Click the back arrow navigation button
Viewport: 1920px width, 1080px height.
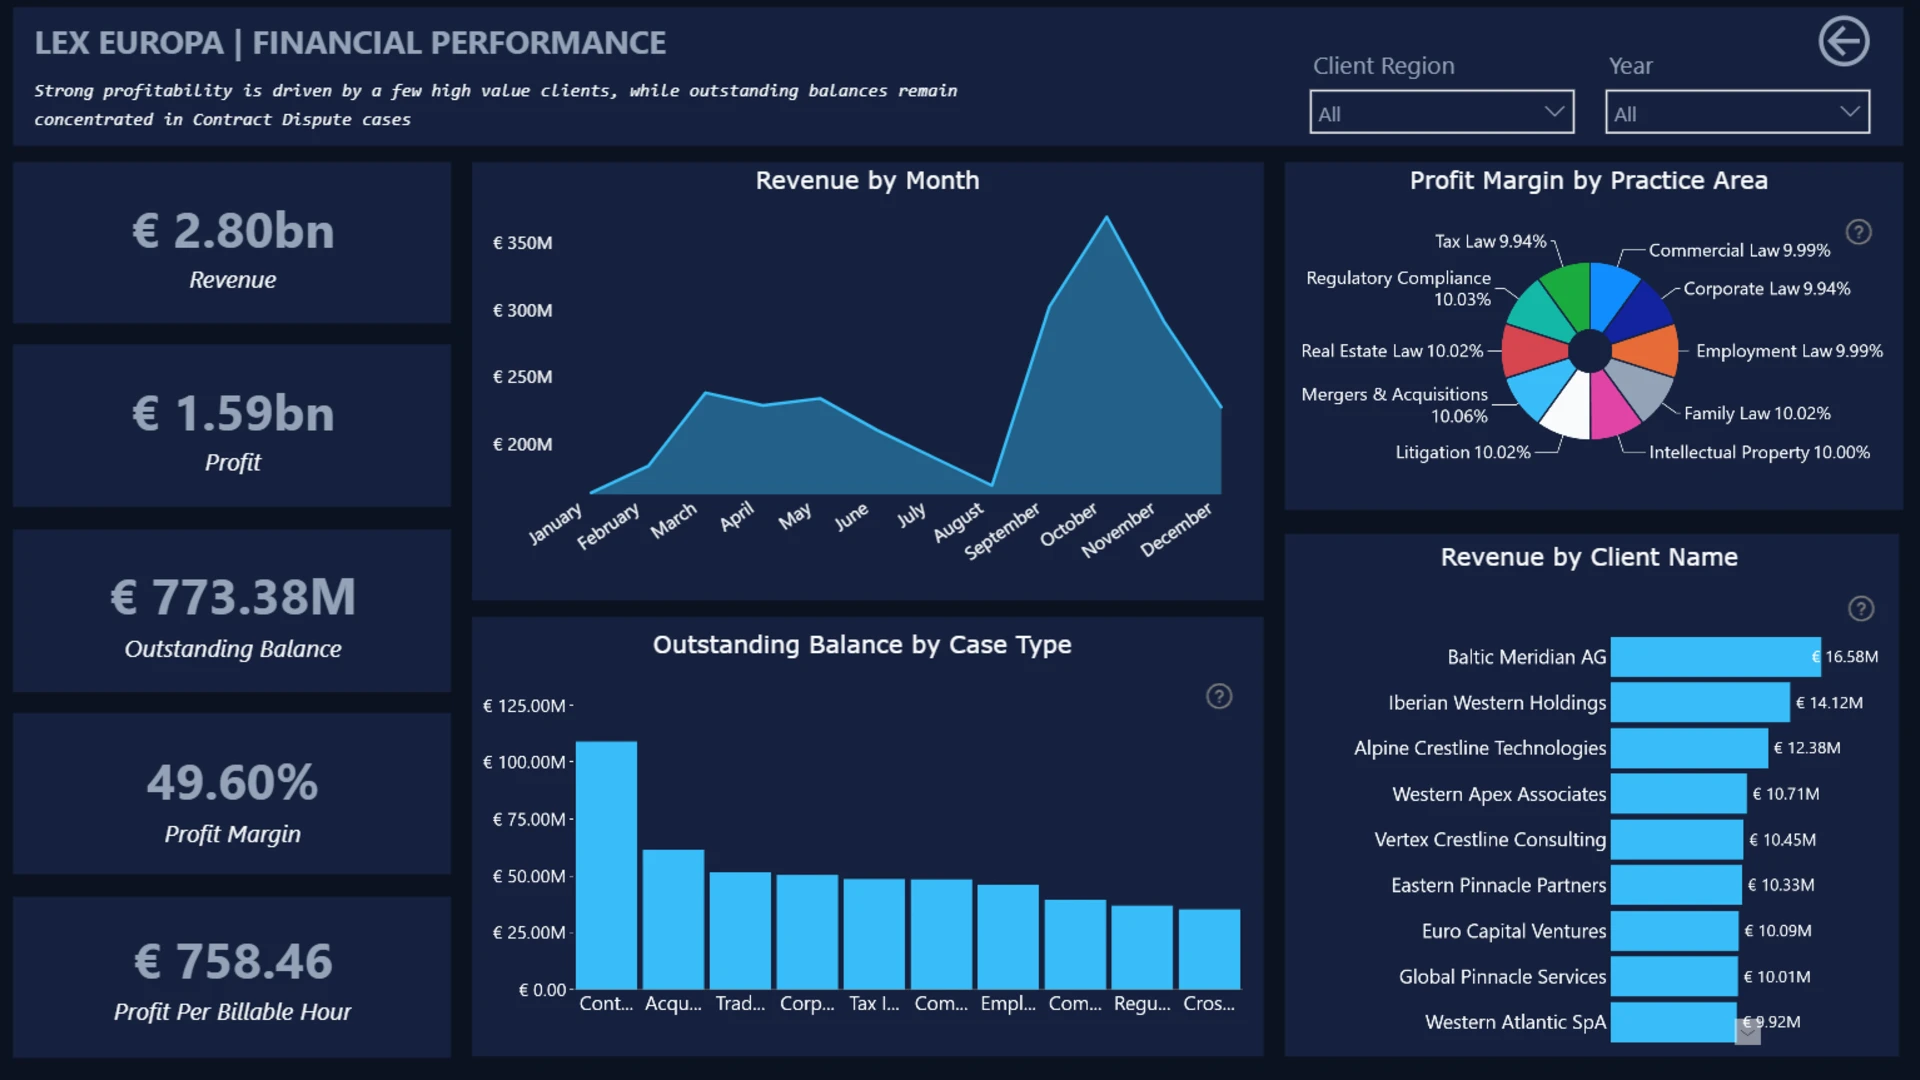(x=1843, y=42)
